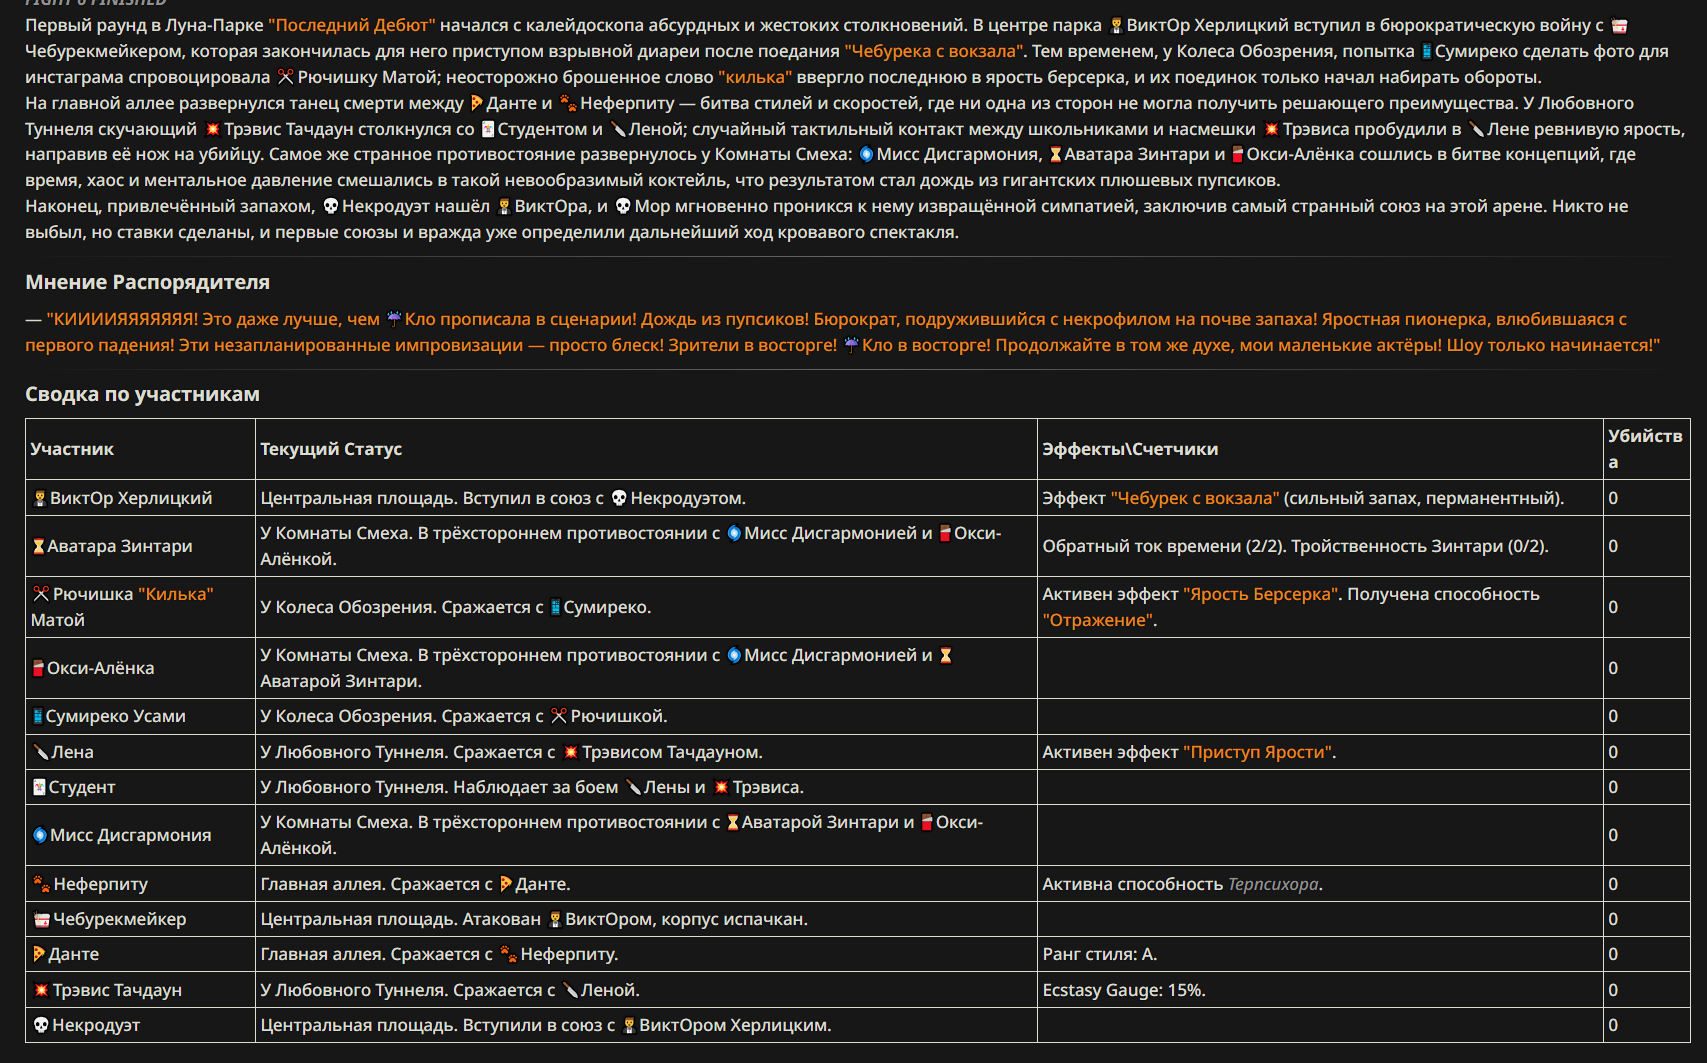Click the "Сводка по участникам" heading
This screenshot has height=1063, width=1707.
(x=142, y=394)
